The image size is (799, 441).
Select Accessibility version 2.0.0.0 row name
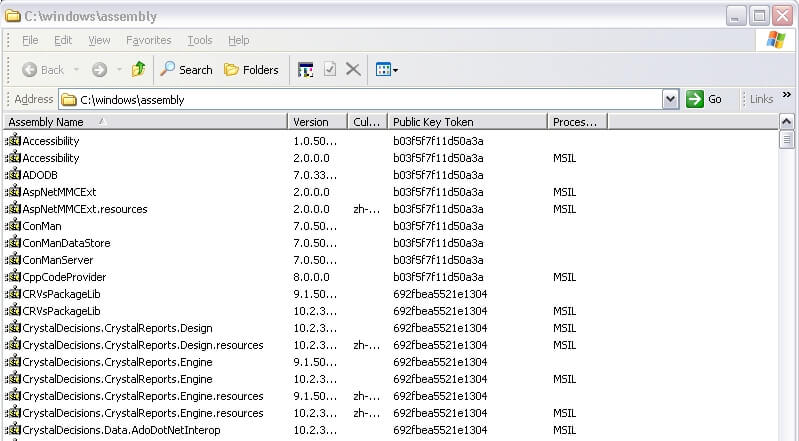click(x=51, y=158)
